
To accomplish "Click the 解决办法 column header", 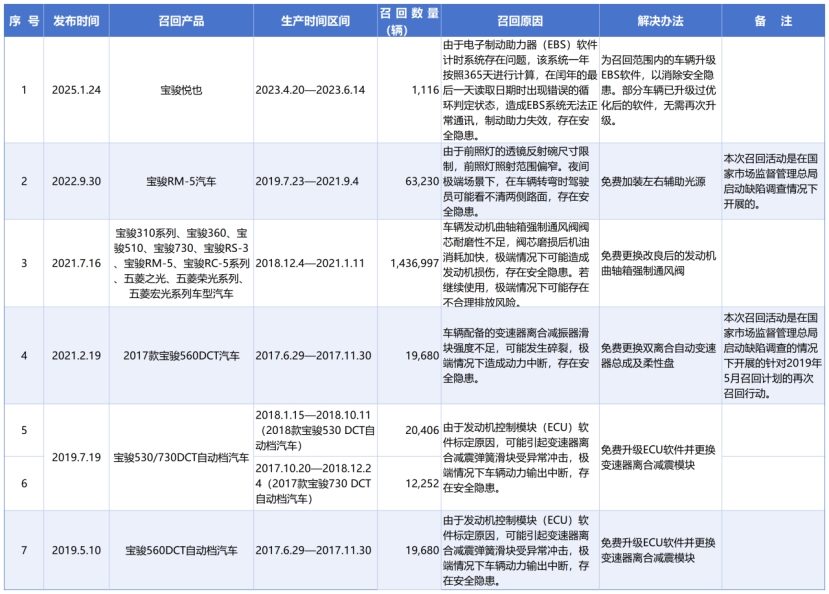I will pos(659,20).
